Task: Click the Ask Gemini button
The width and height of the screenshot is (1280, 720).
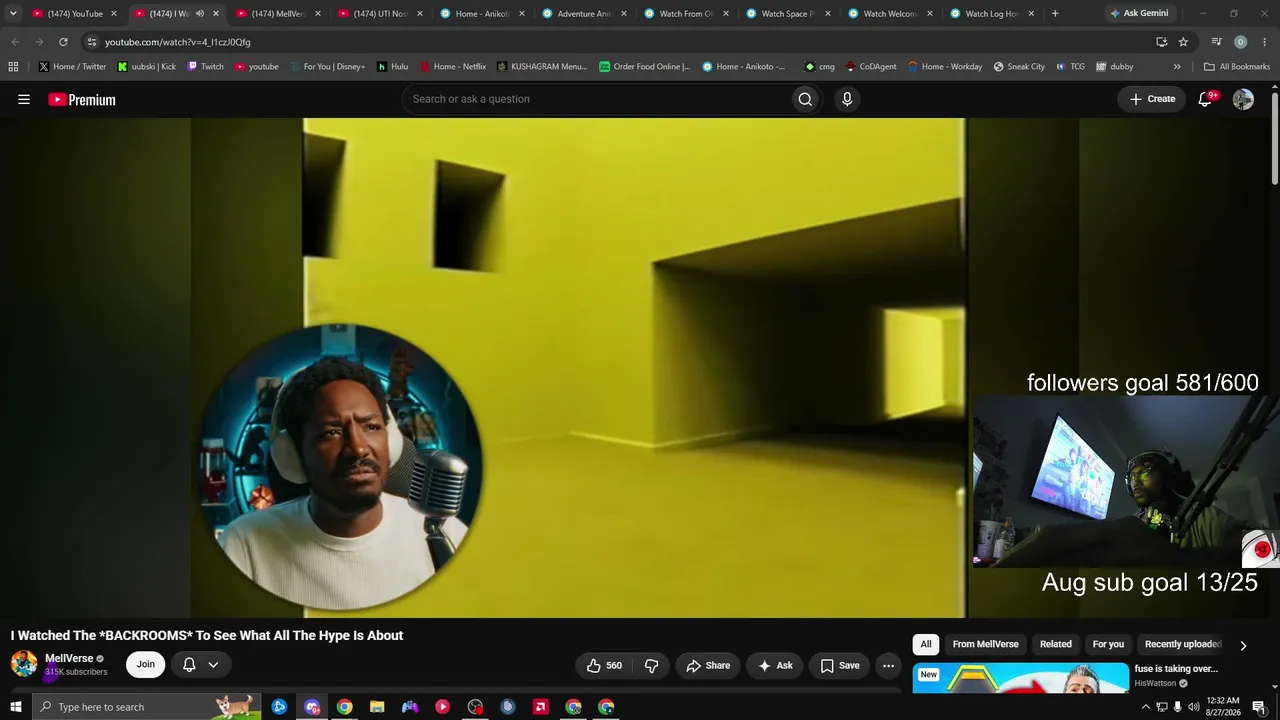Action: 1138,14
